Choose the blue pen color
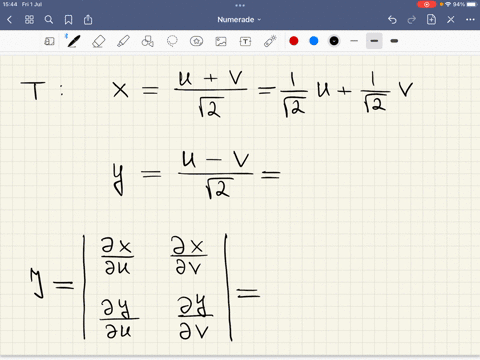The width and height of the screenshot is (480, 360). [314, 41]
